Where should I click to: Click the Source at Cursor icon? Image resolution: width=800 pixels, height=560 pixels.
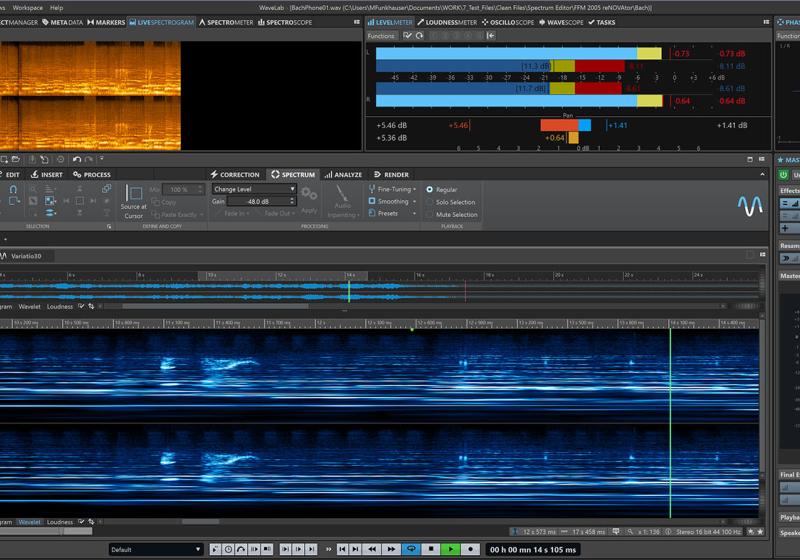[x=134, y=195]
